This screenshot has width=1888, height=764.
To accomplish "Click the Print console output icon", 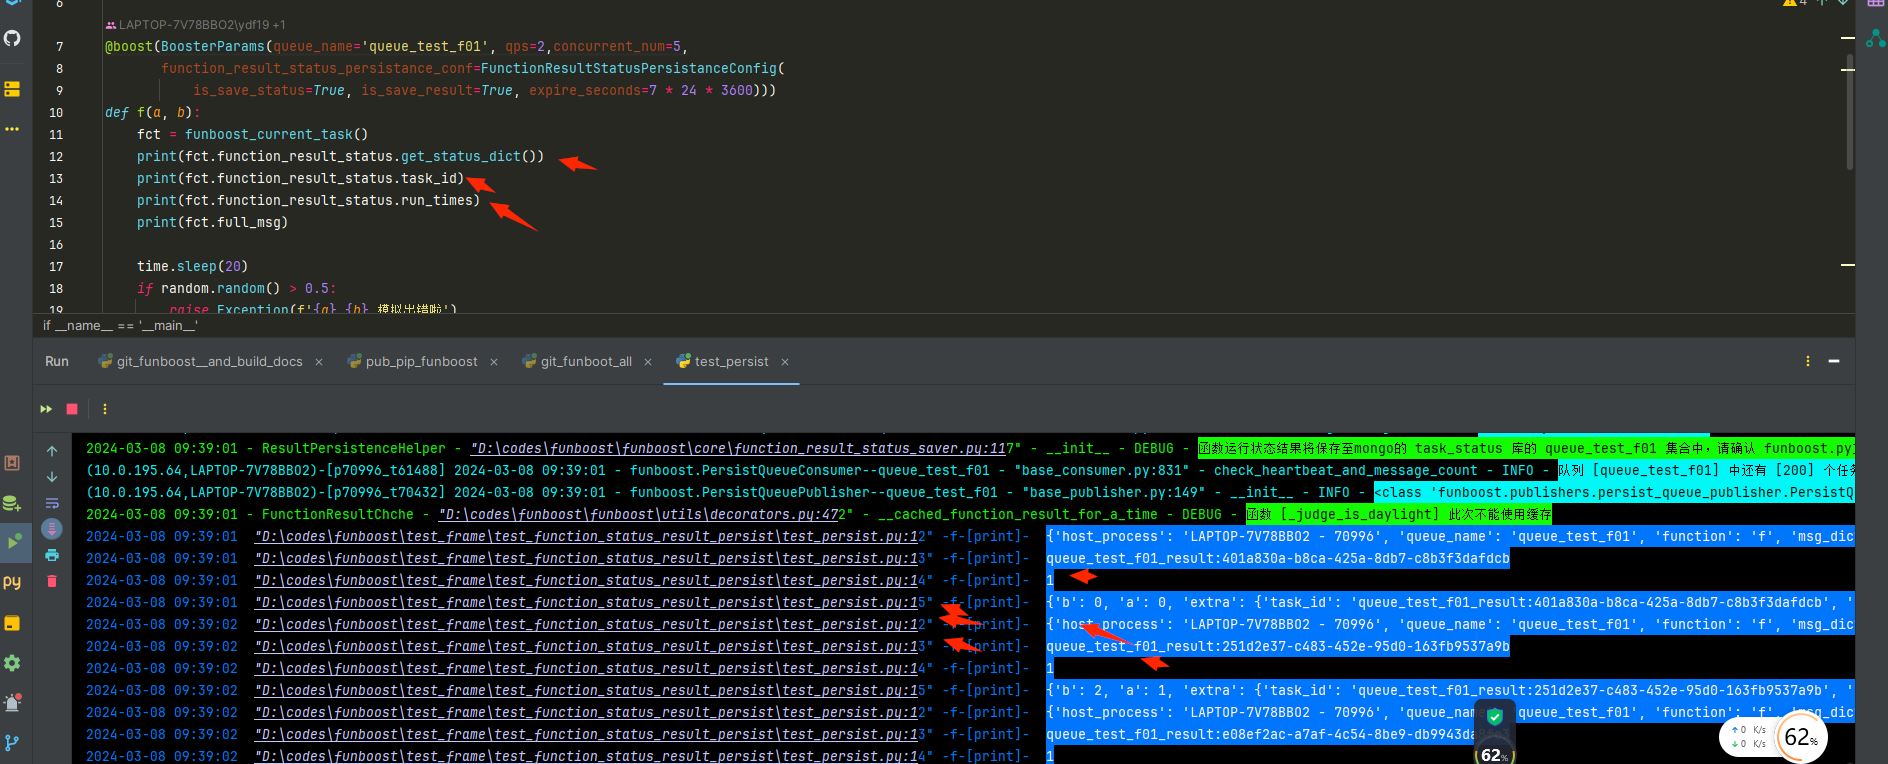I will coord(52,555).
